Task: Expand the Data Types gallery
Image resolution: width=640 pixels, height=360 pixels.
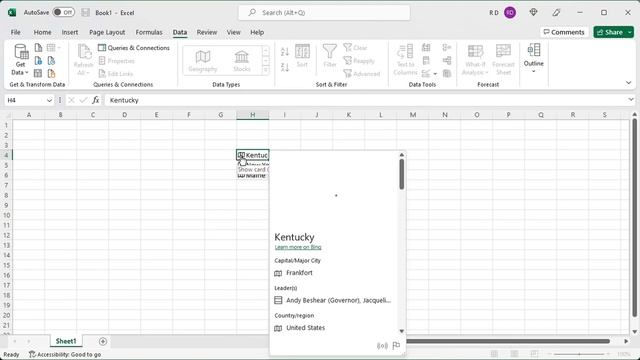Action: click(x=266, y=70)
